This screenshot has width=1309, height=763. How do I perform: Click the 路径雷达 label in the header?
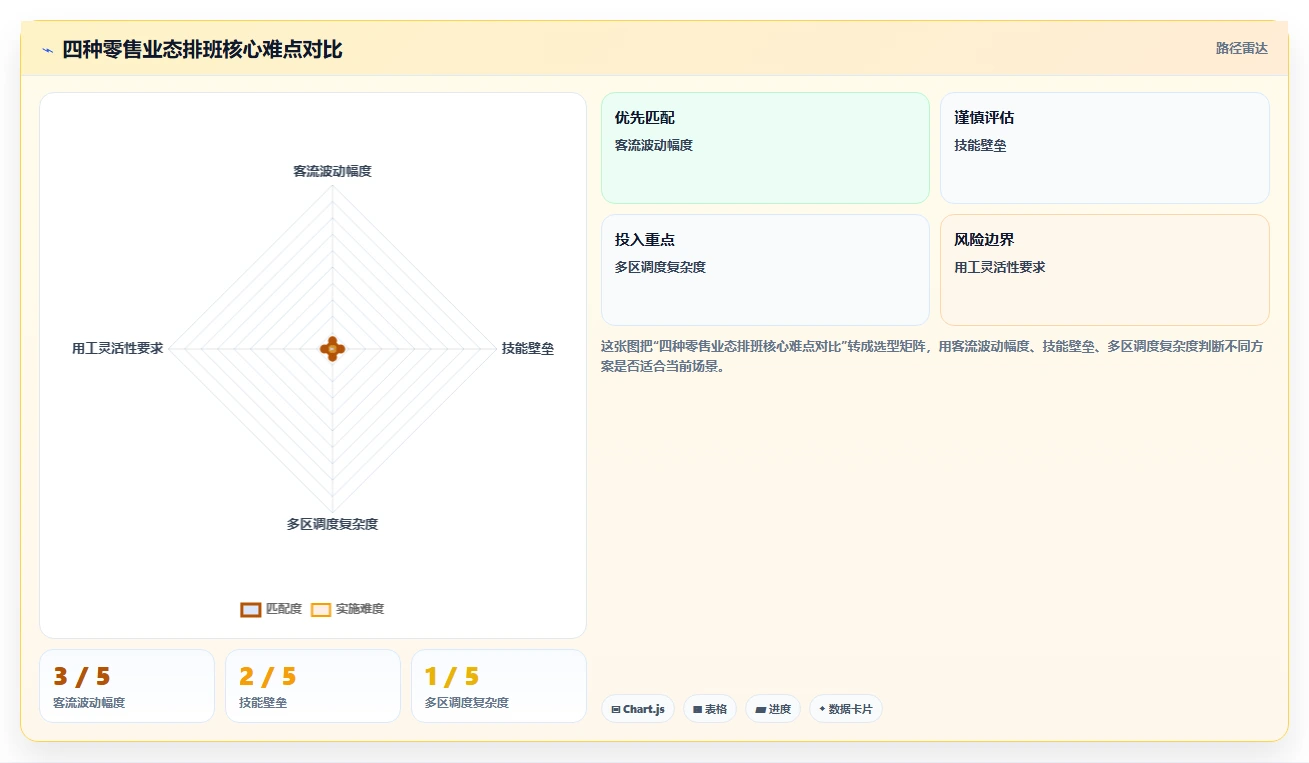tap(1241, 48)
